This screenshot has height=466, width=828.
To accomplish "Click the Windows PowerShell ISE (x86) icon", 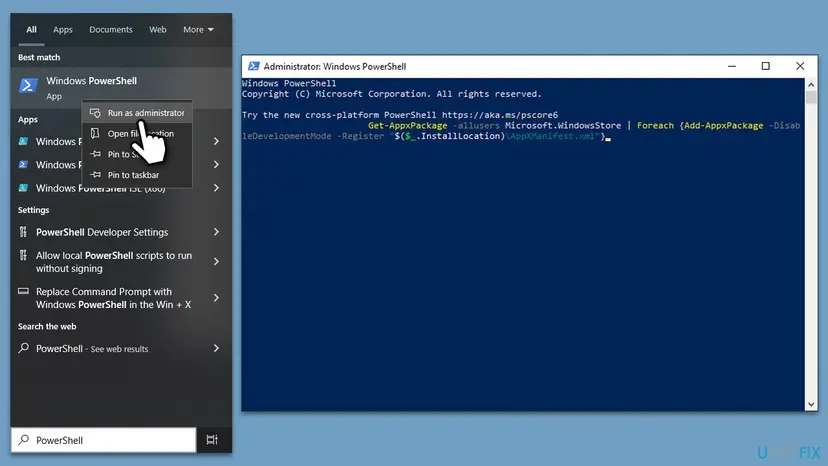I will click(23, 188).
